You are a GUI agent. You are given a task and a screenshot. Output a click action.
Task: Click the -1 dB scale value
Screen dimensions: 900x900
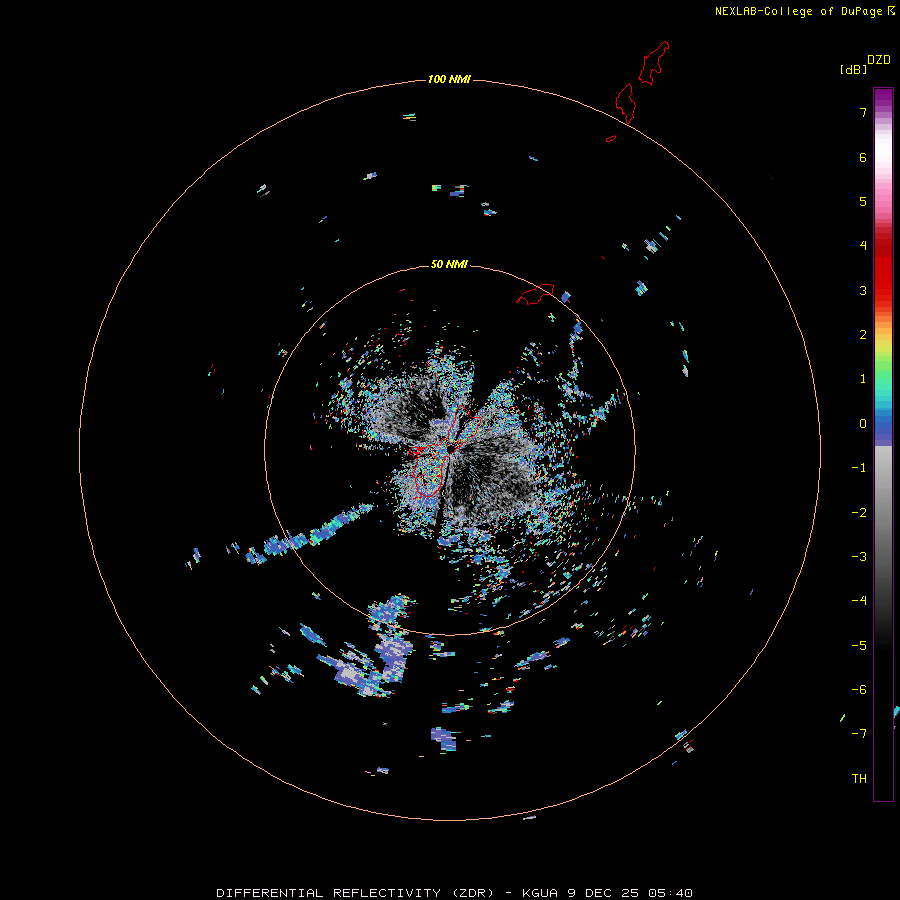(859, 468)
